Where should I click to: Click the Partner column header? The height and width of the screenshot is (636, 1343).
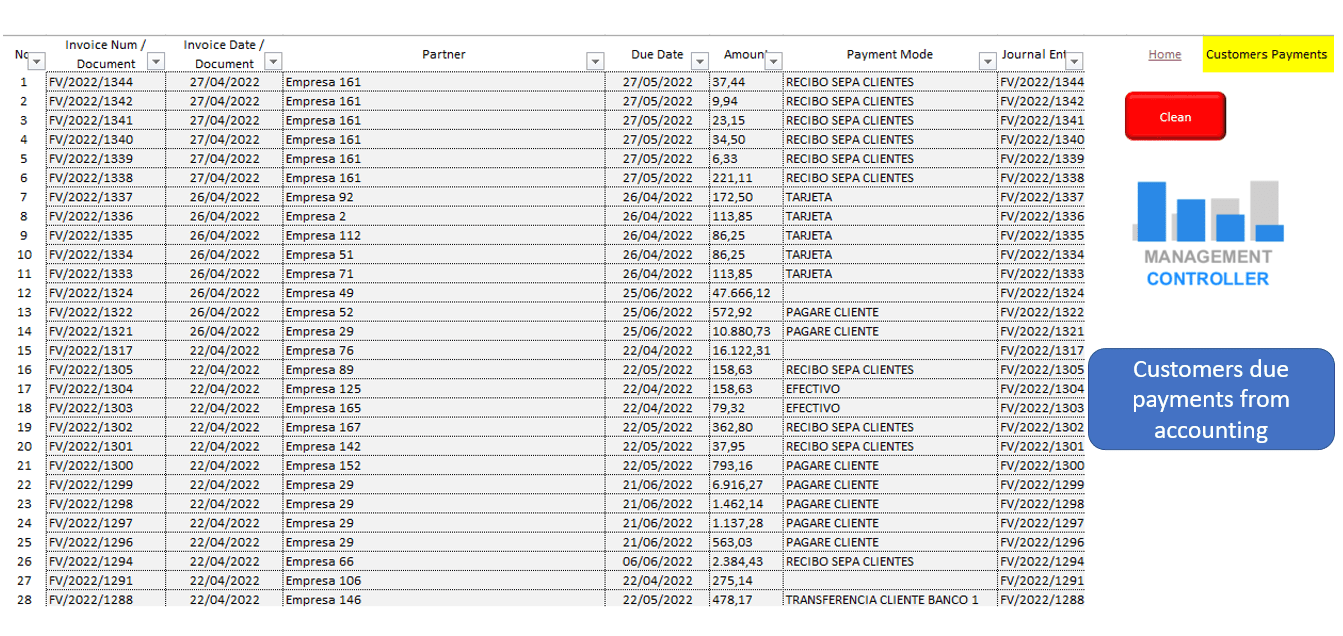(x=443, y=55)
